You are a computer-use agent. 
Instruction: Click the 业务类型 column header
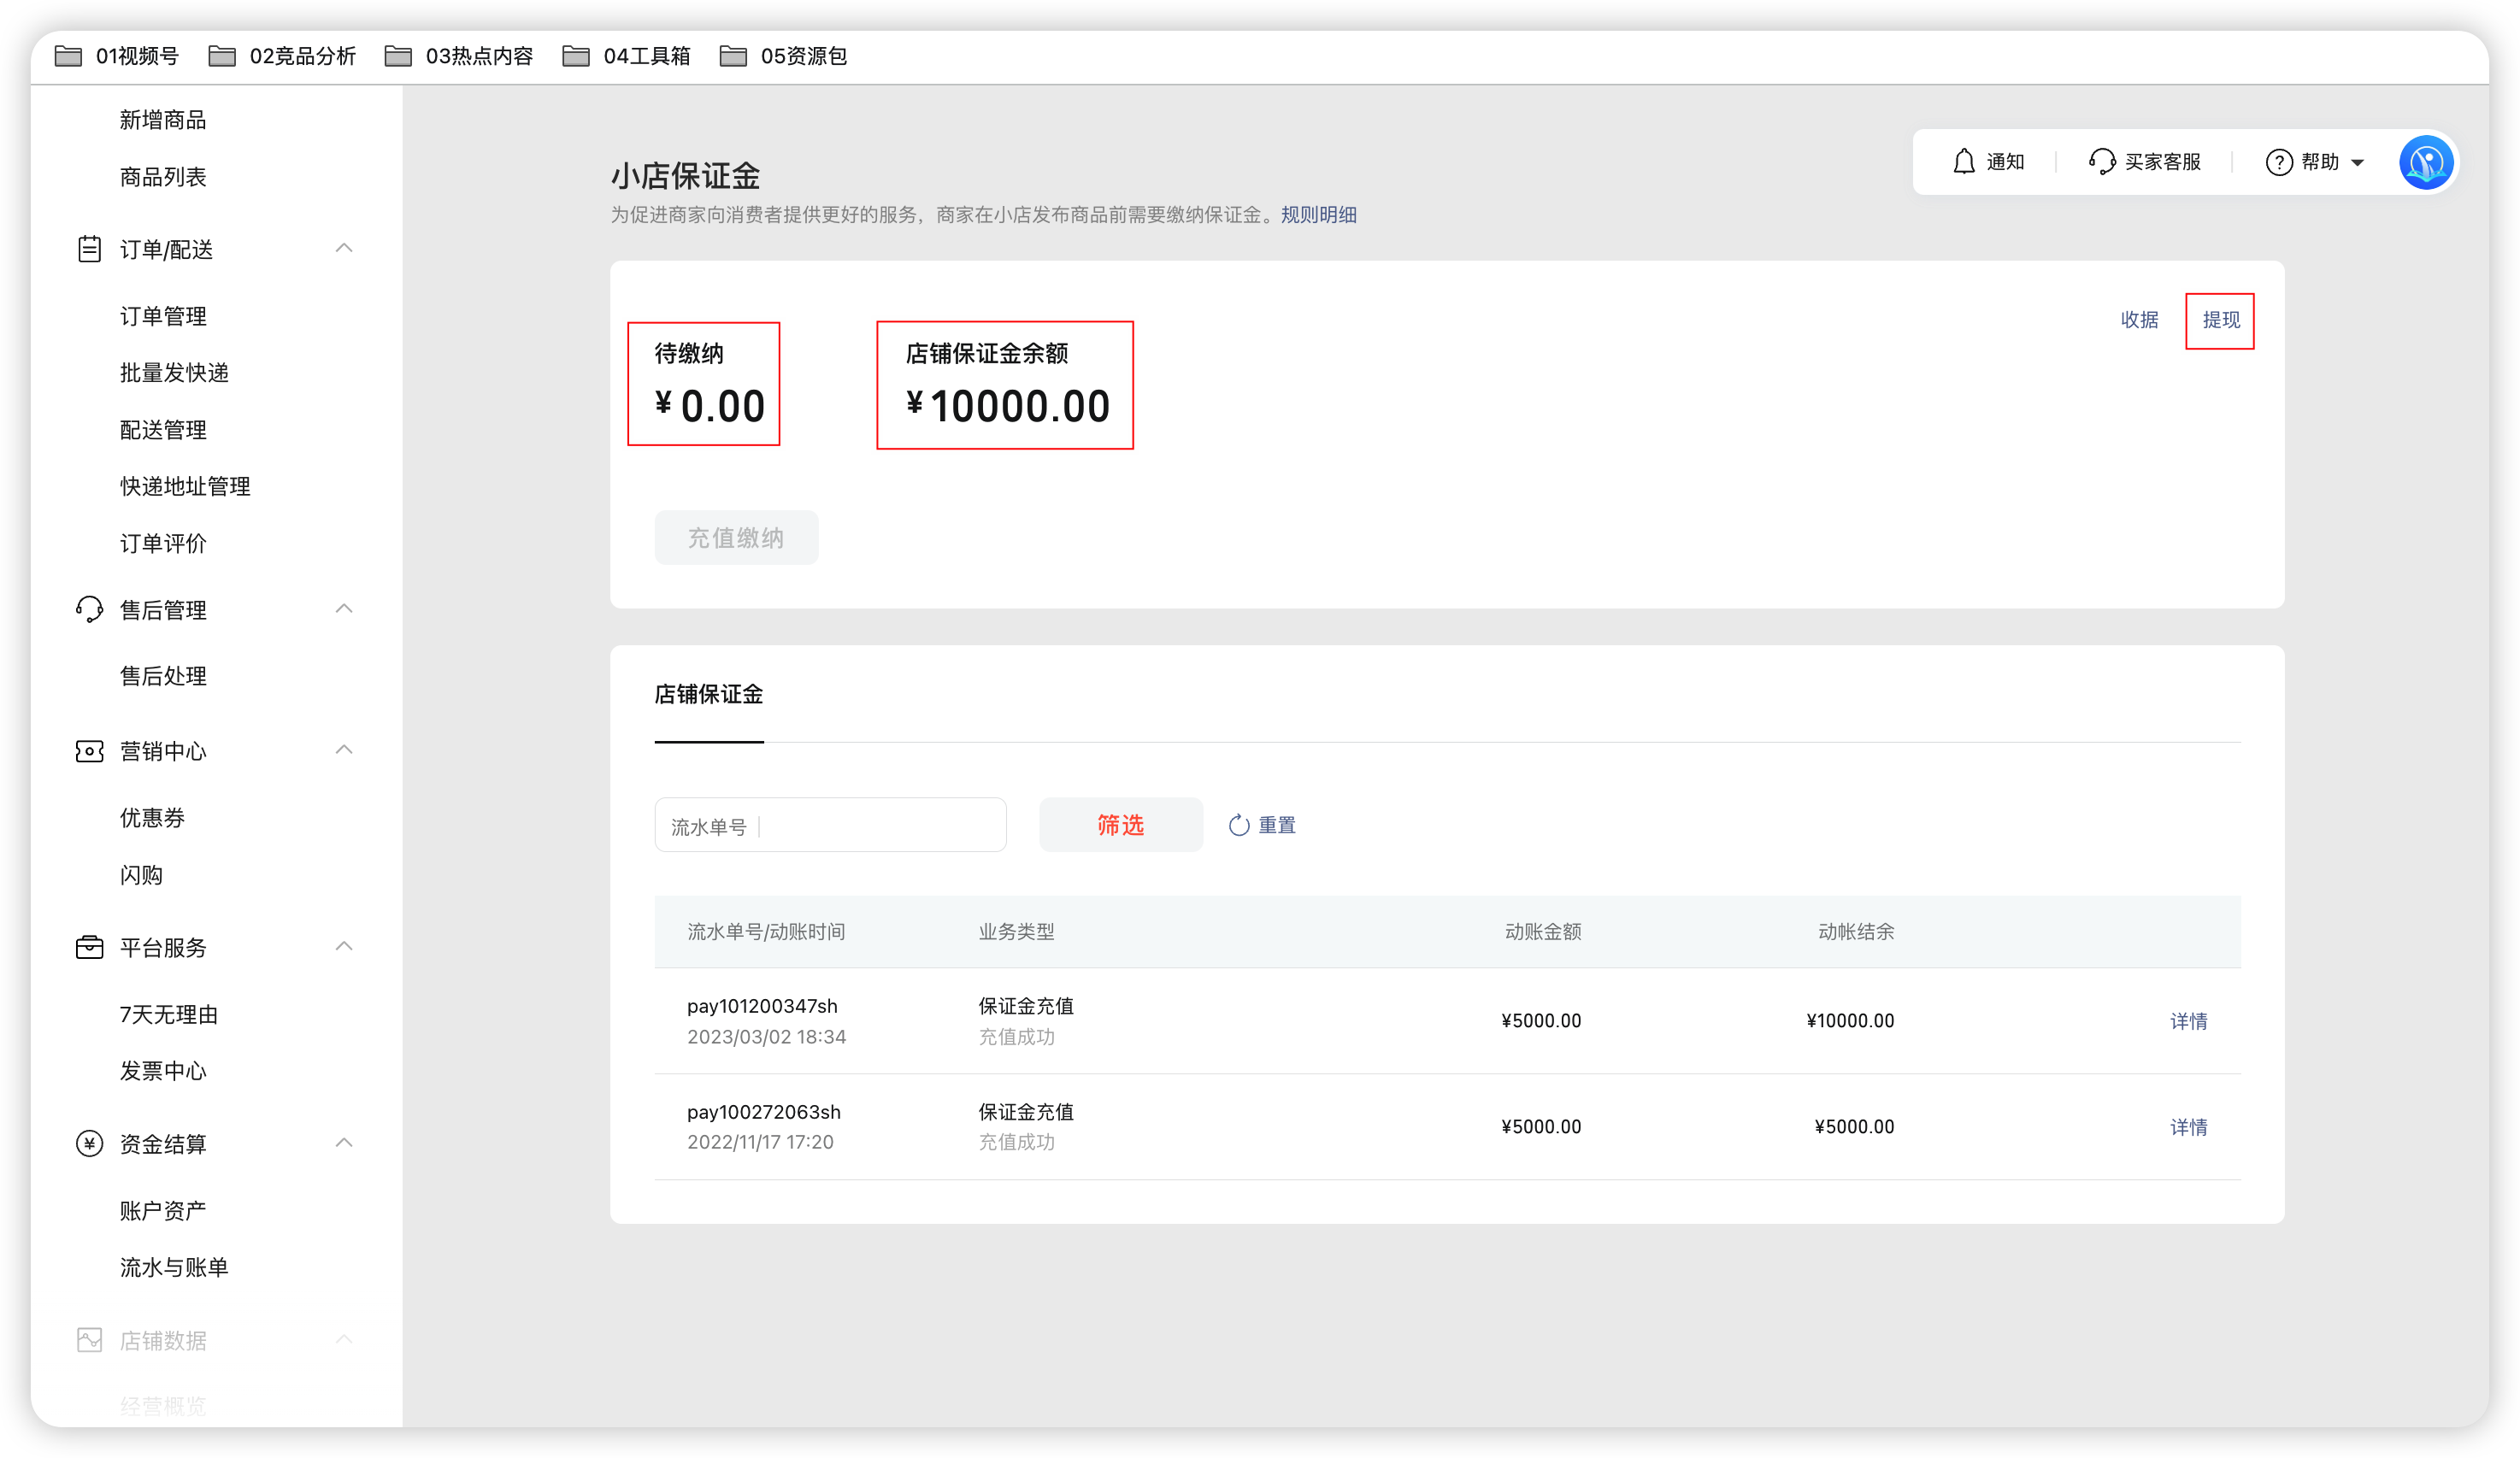click(1016, 932)
